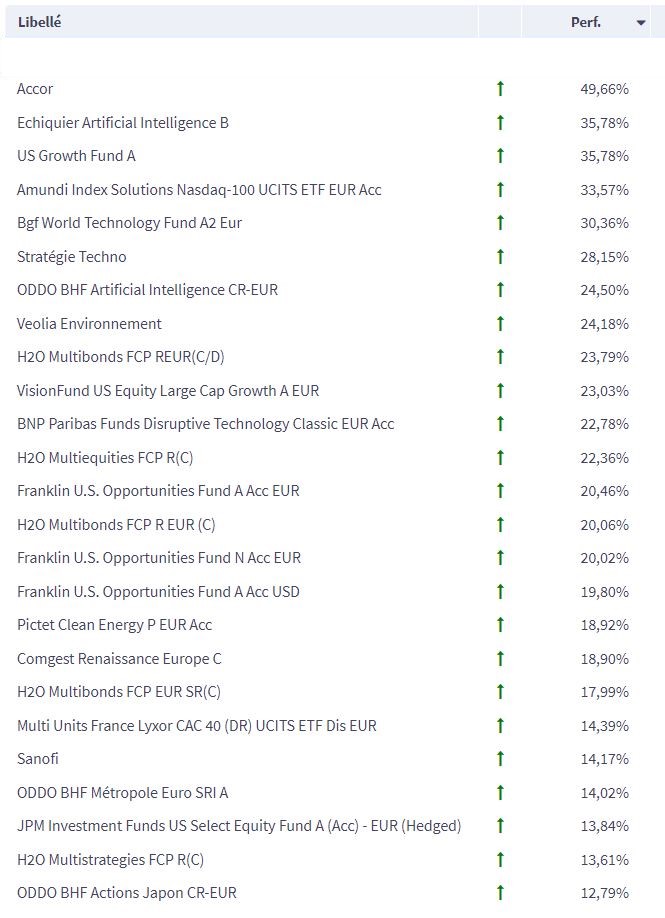Click the 49,66% performance value for Accor
The width and height of the screenshot is (665, 918).
coord(604,89)
